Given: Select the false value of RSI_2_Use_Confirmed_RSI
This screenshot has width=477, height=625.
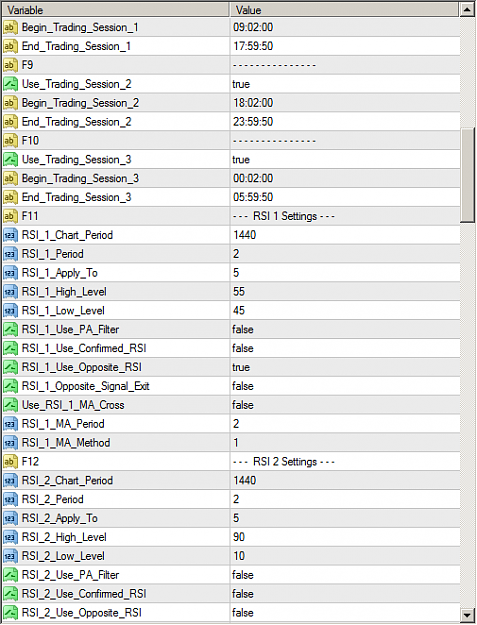Looking at the screenshot, I should (x=243, y=594).
